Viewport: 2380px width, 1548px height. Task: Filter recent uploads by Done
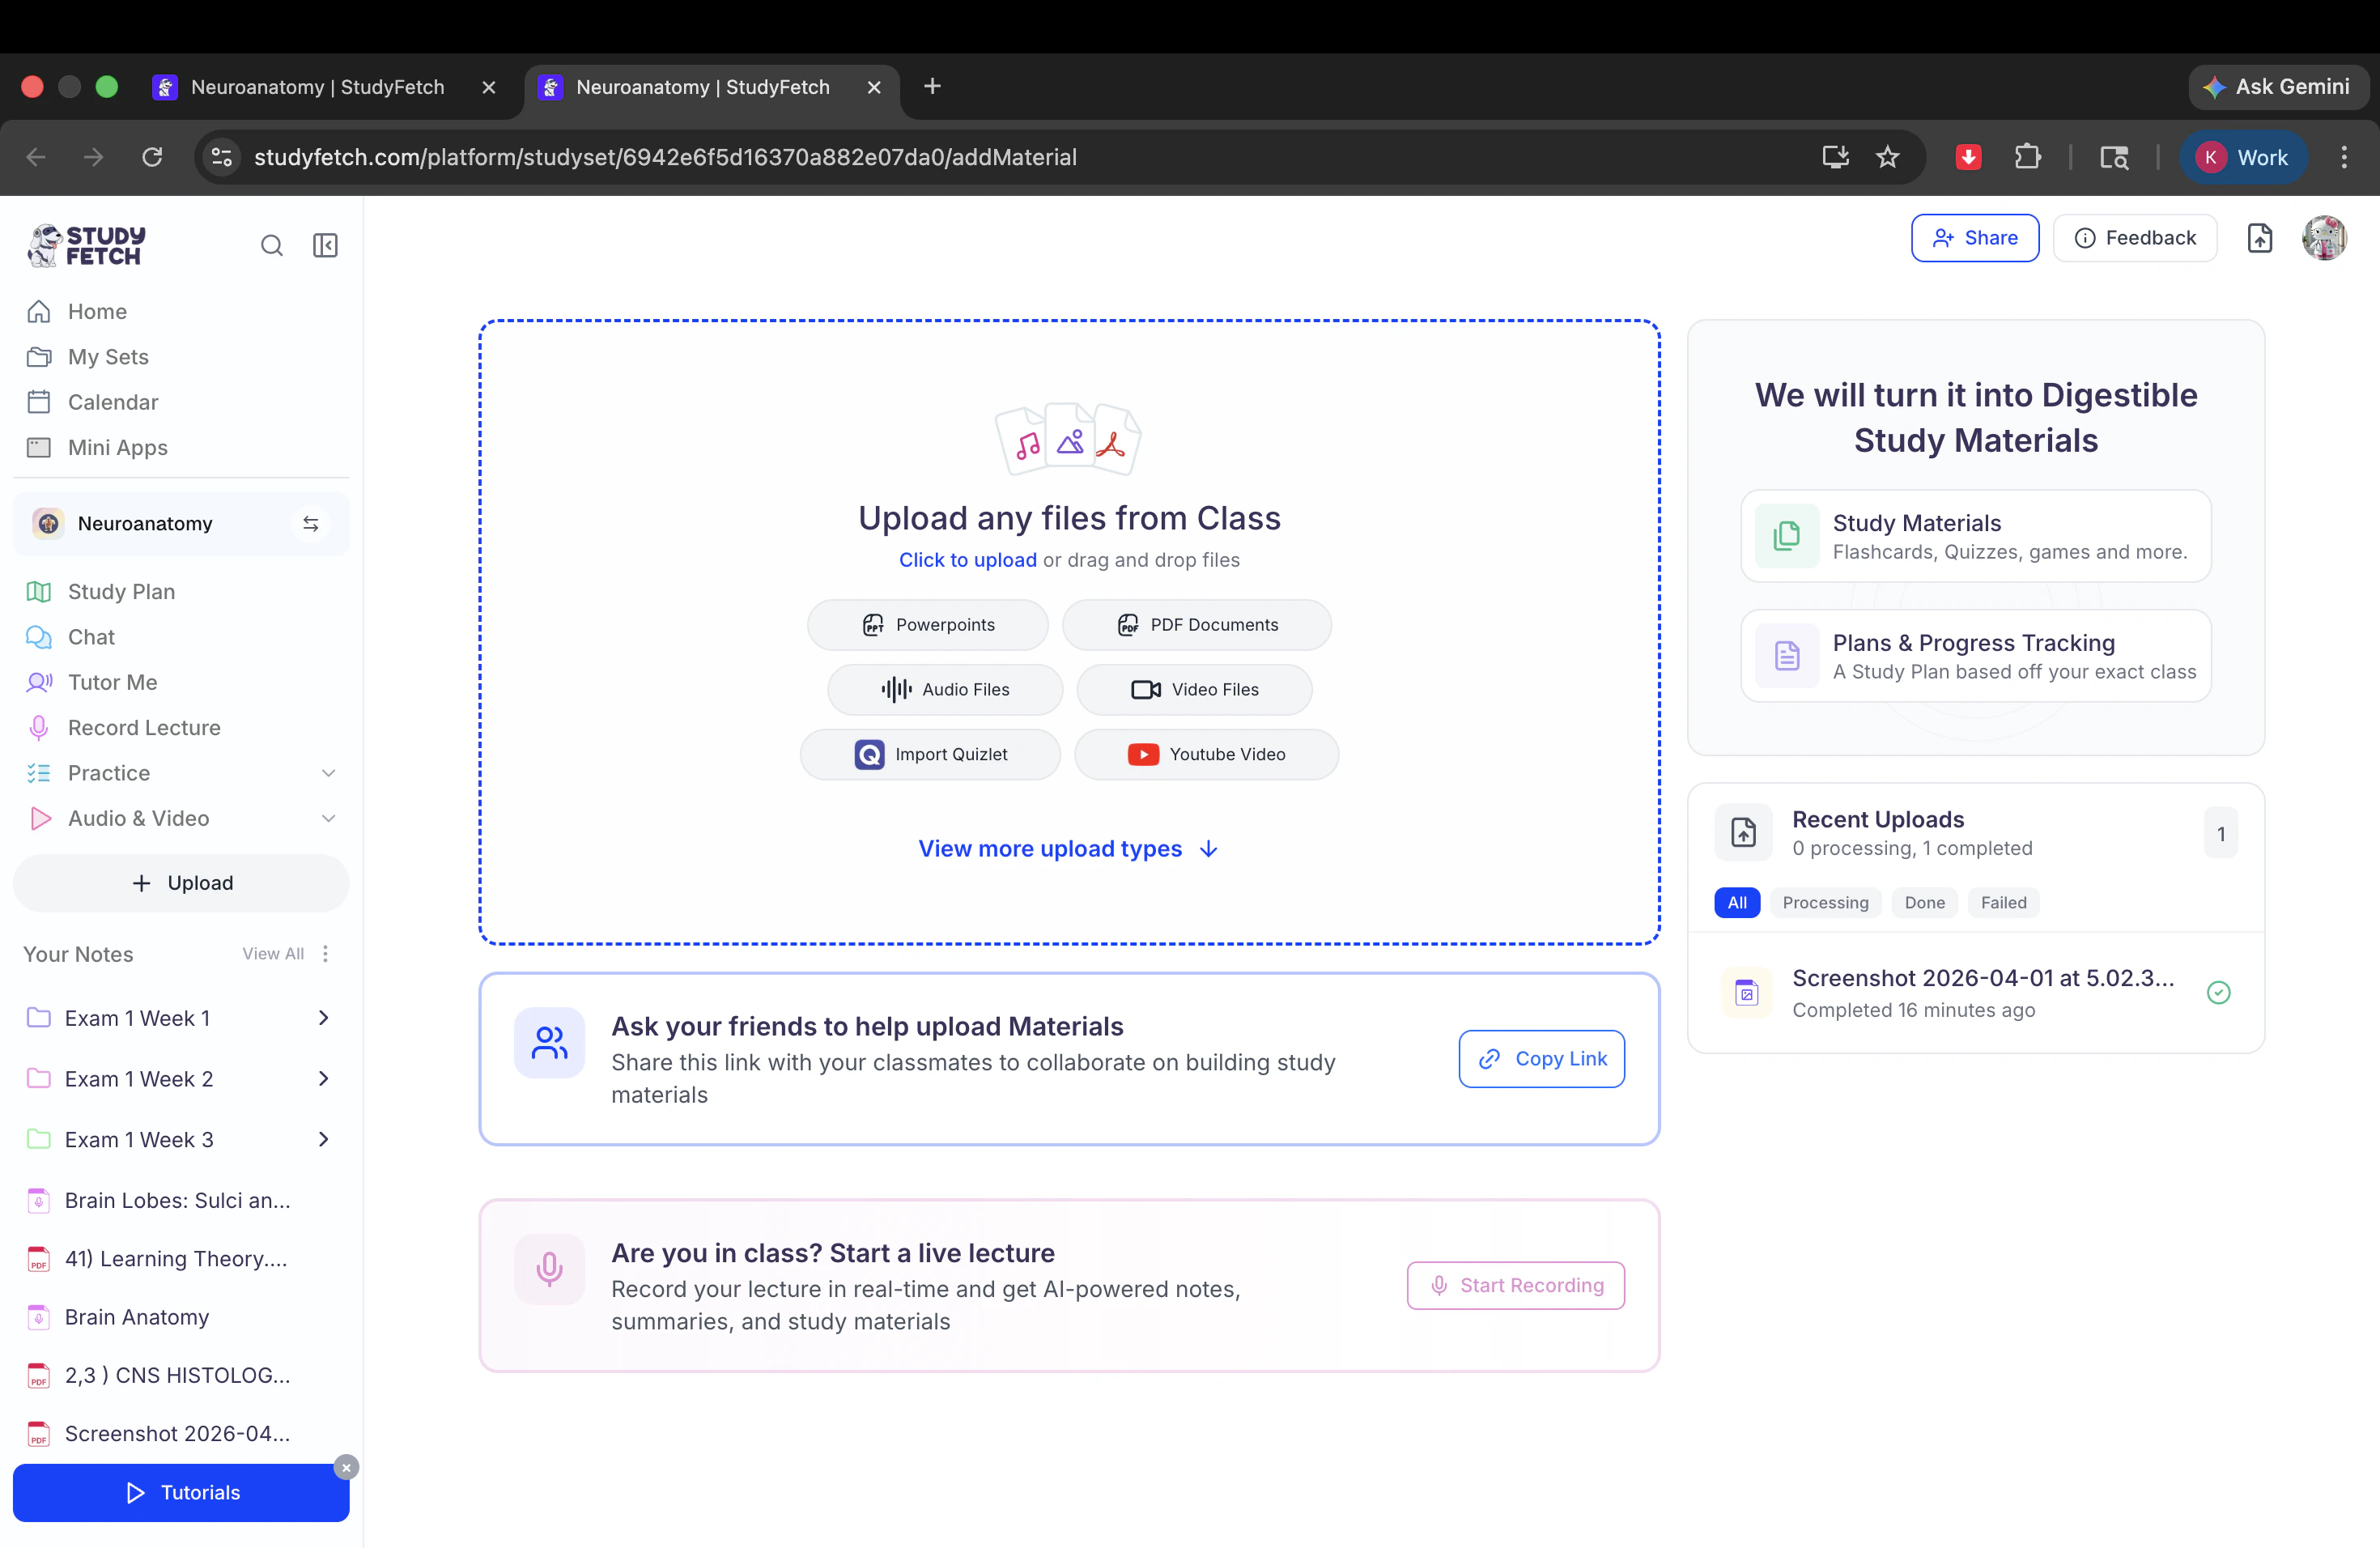1924,903
